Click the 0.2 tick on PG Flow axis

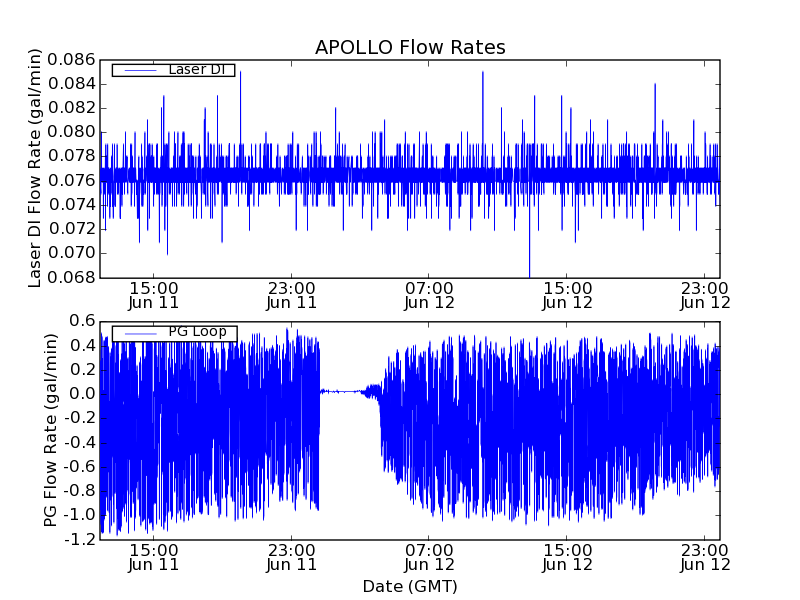[83, 370]
